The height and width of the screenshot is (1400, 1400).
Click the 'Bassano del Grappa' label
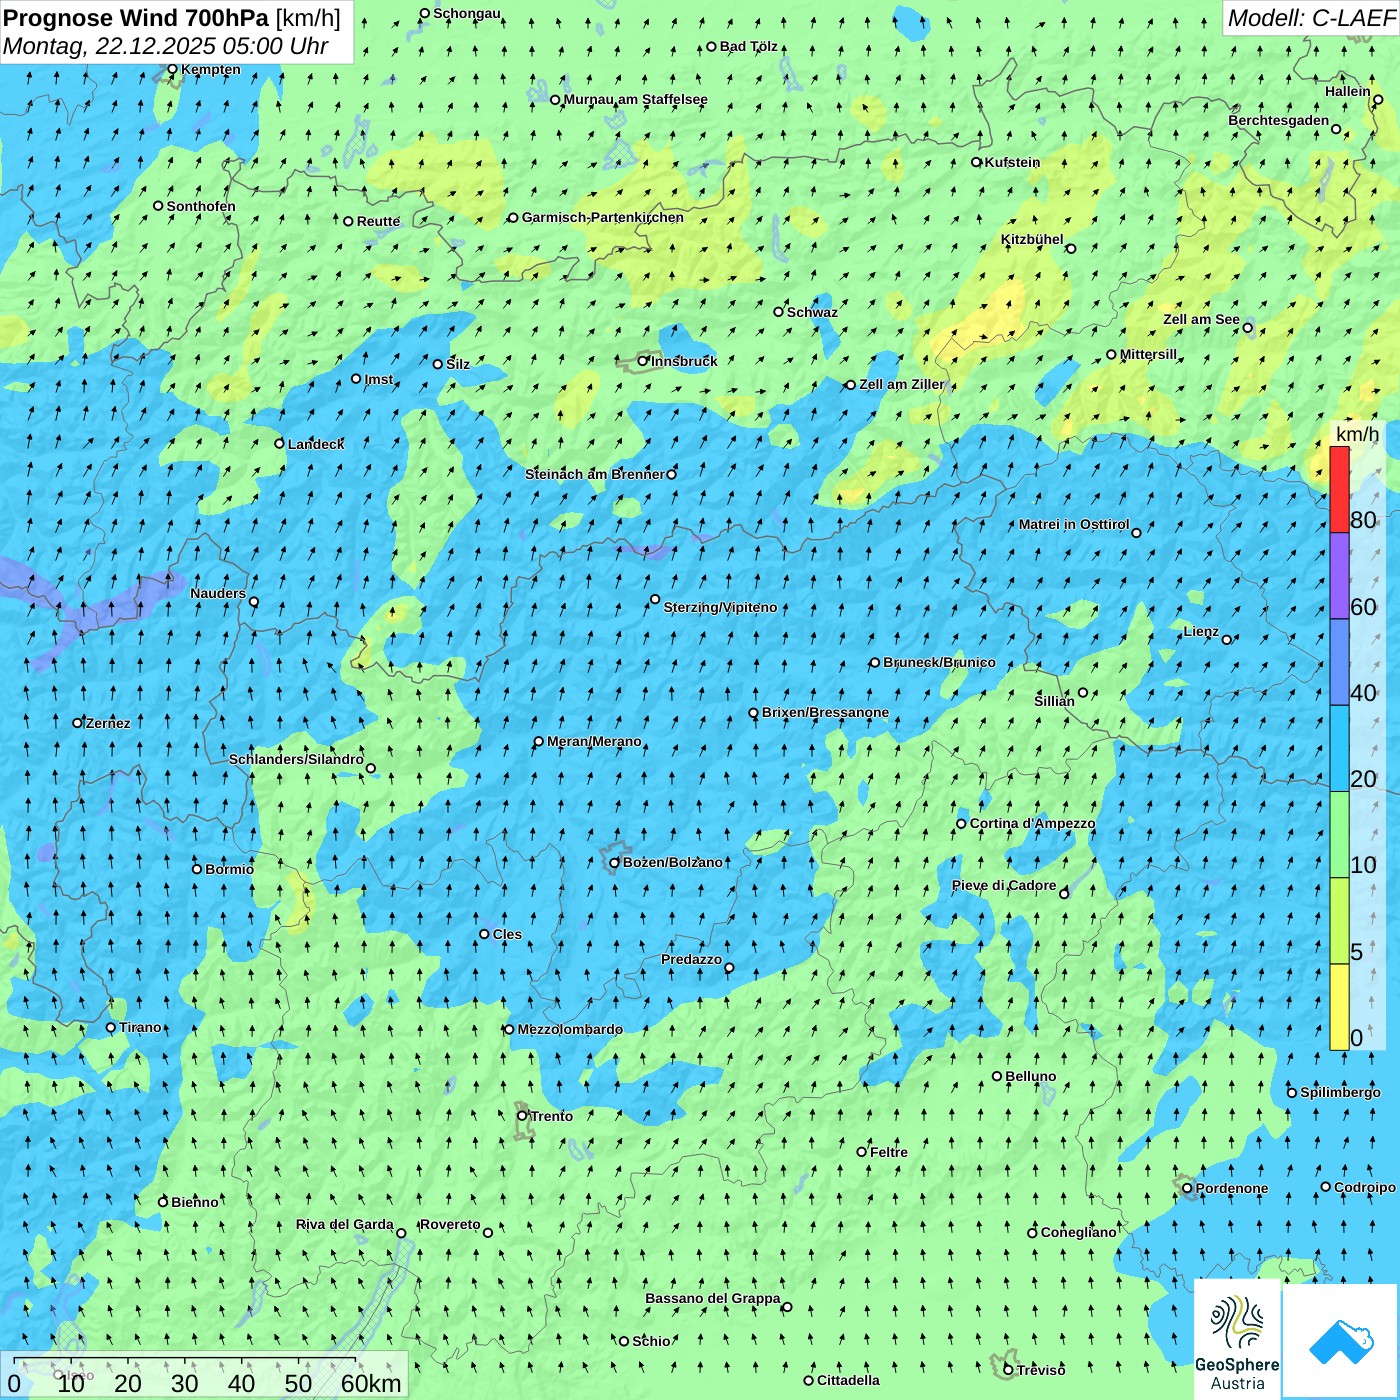pyautogui.click(x=713, y=1298)
